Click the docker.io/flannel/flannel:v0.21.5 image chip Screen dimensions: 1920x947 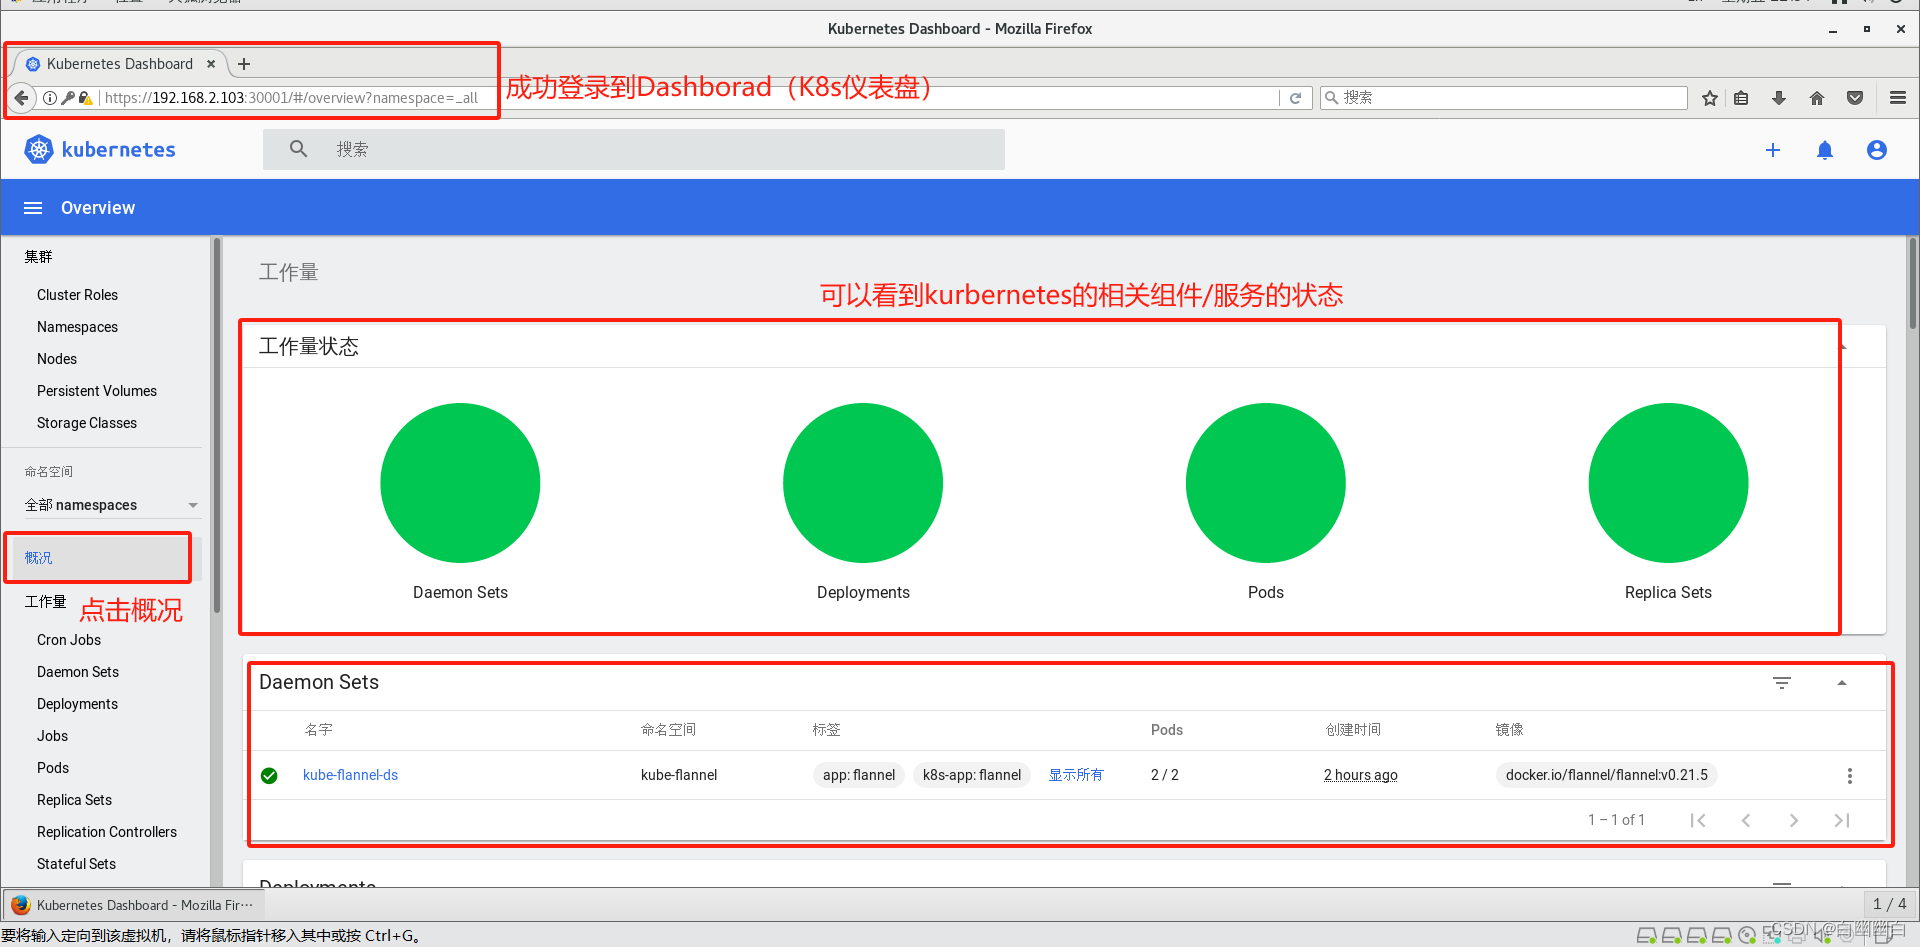click(x=1607, y=775)
